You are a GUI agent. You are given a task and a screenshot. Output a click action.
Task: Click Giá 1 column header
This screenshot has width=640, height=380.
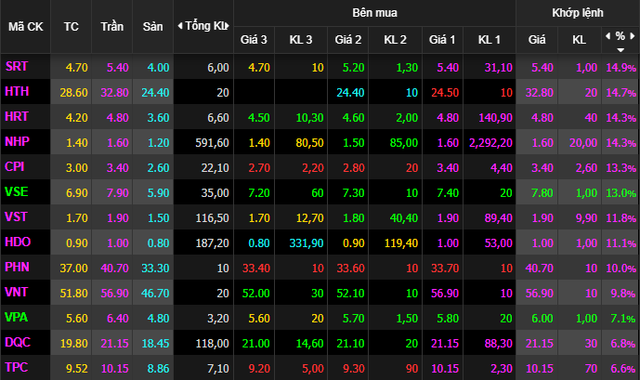pyautogui.click(x=442, y=40)
